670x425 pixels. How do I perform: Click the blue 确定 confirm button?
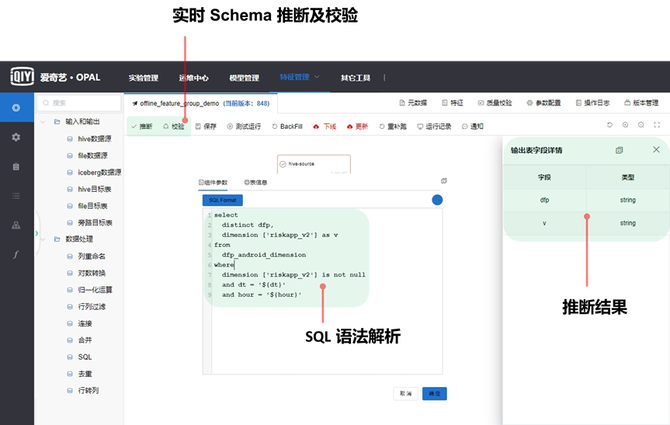(433, 393)
